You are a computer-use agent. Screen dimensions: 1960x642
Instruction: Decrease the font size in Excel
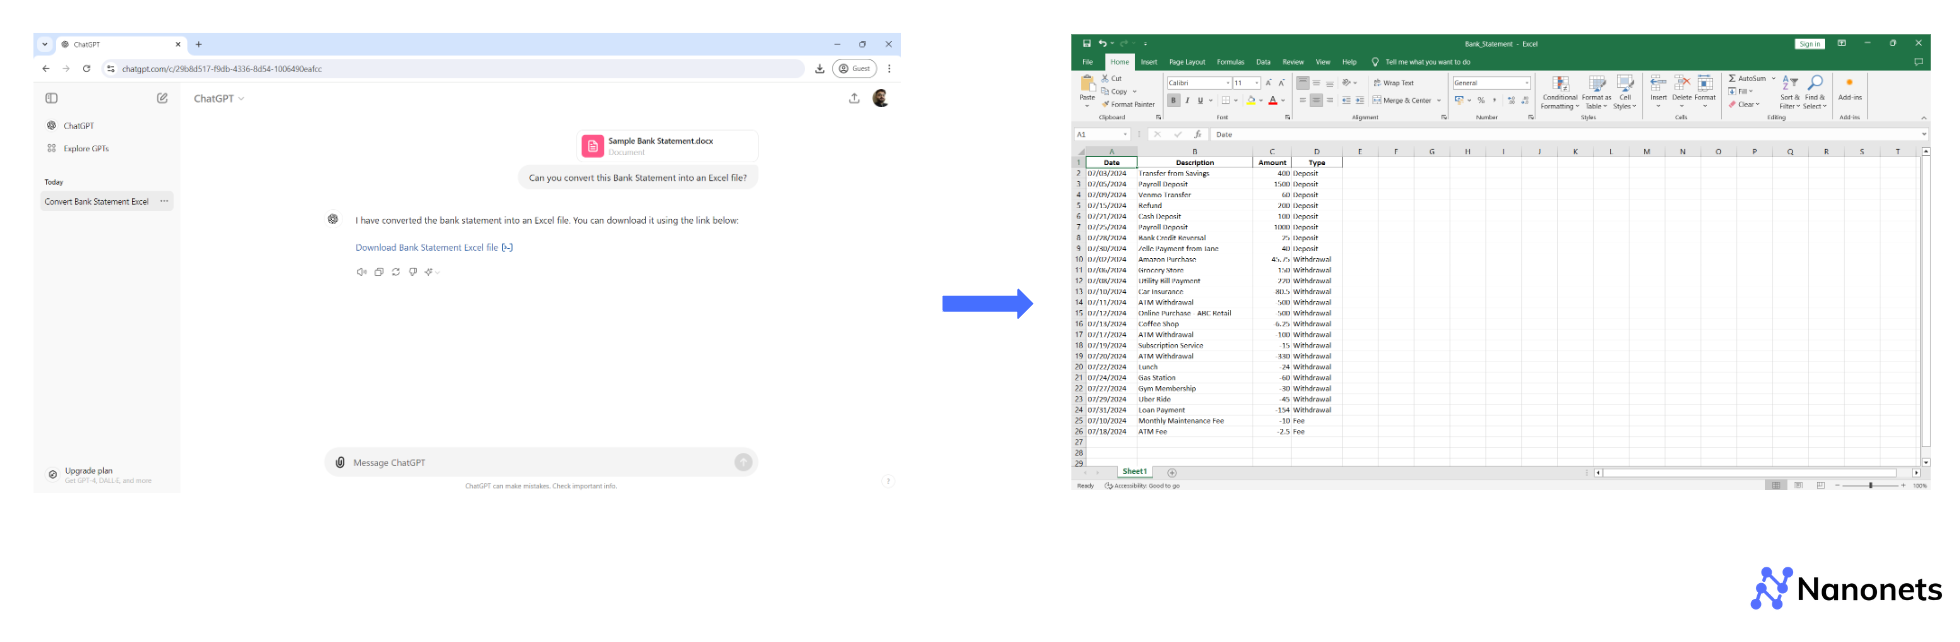coord(1281,83)
